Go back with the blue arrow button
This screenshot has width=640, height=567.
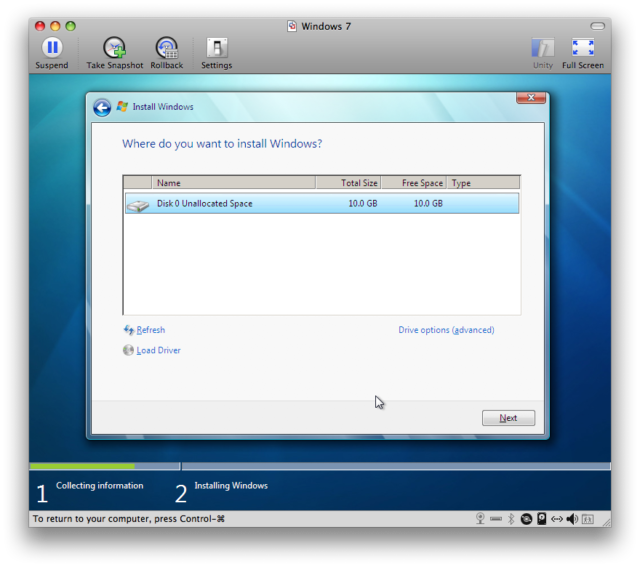102,108
